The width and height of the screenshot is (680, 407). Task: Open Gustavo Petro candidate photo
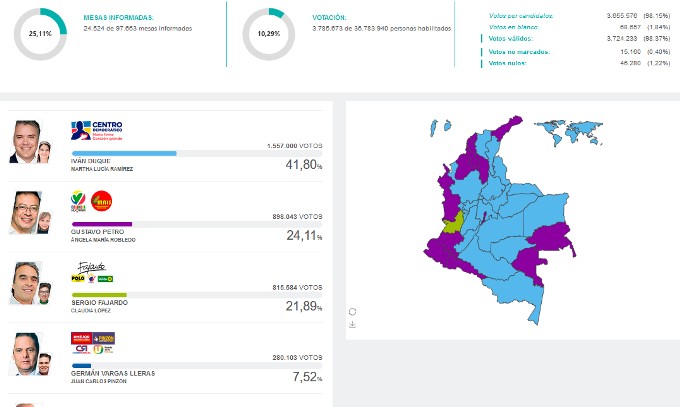coord(24,212)
